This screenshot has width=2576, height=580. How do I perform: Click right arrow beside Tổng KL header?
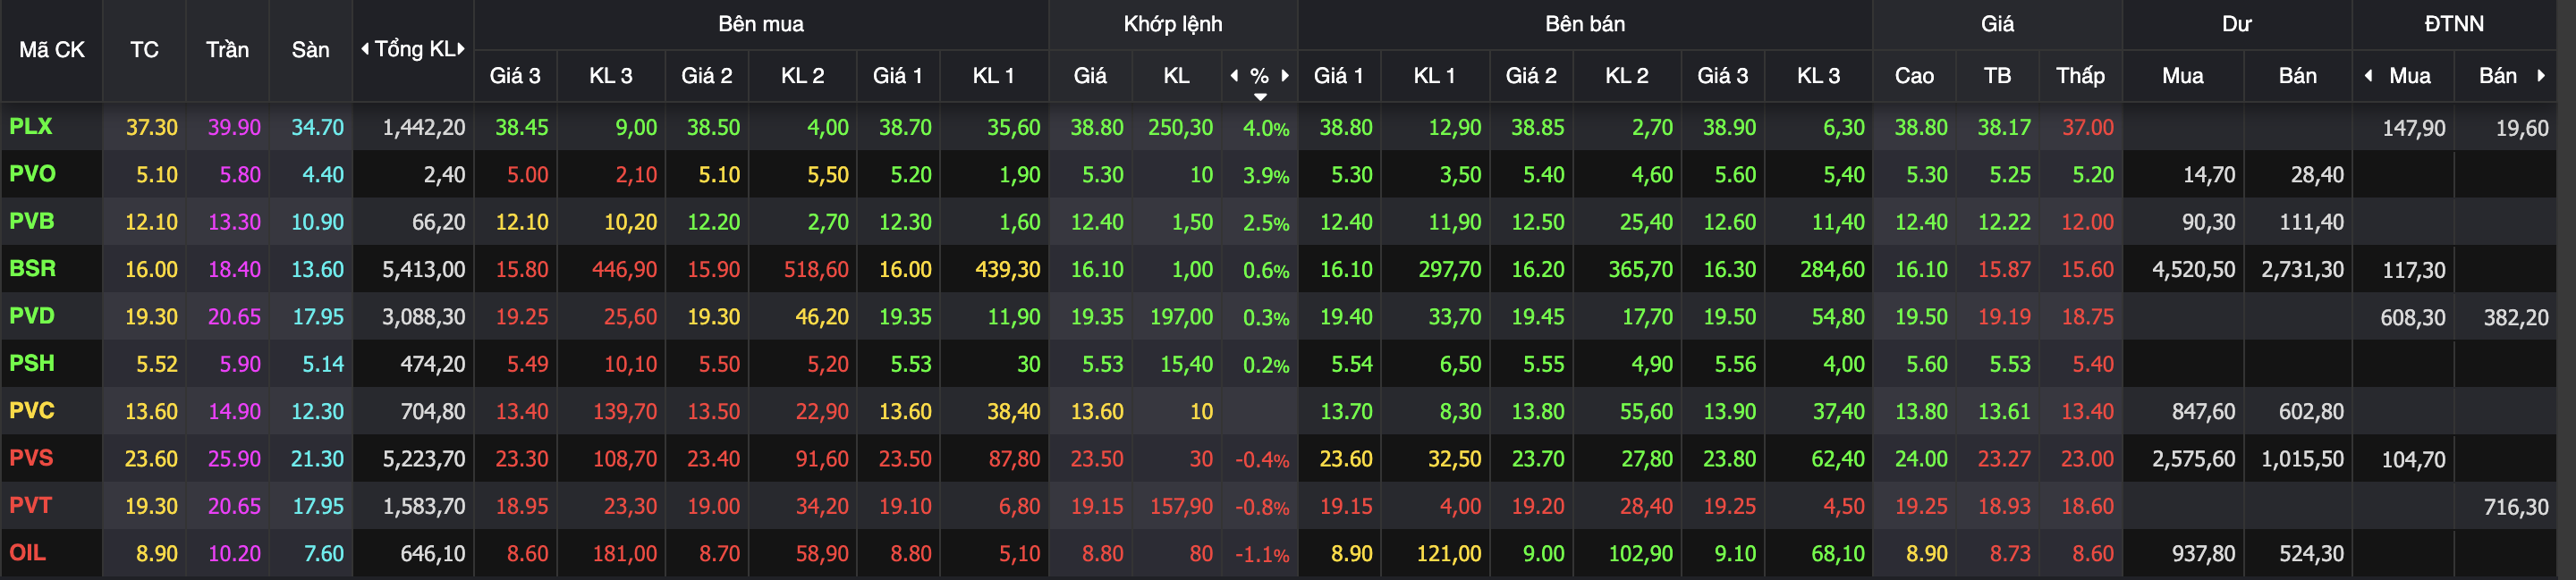coord(461,49)
